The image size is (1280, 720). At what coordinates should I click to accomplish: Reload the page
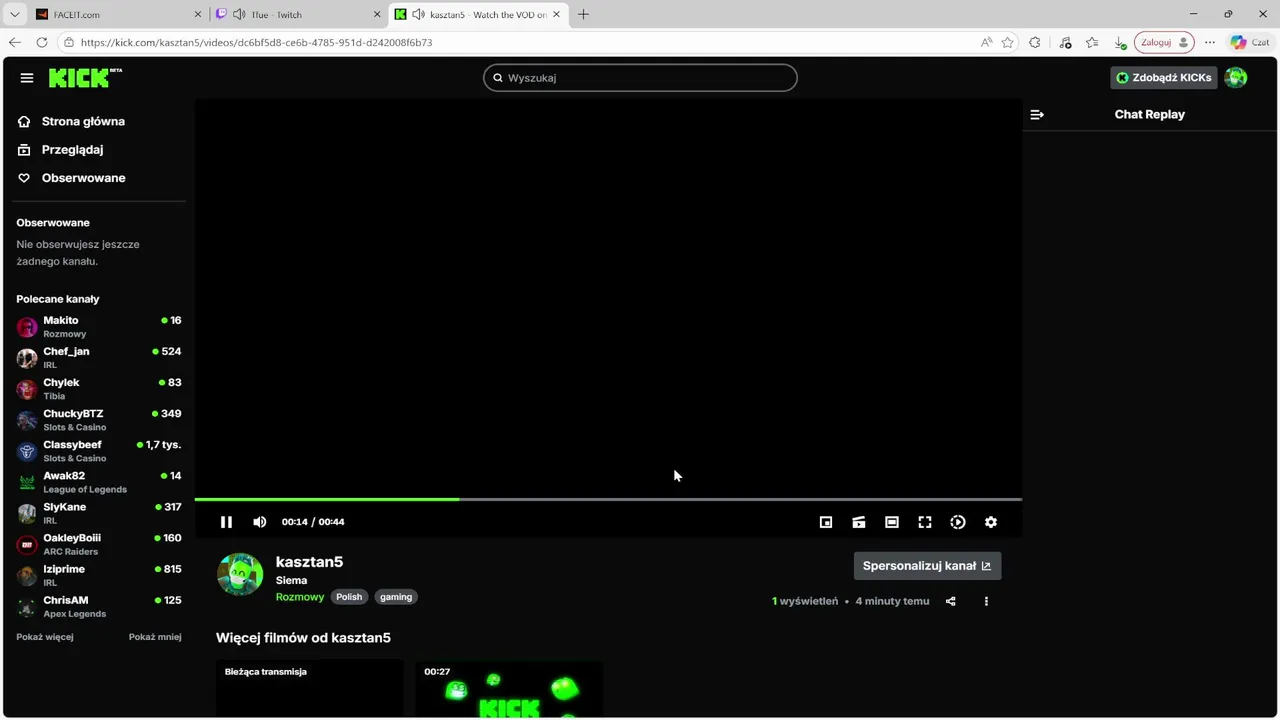[x=41, y=42]
